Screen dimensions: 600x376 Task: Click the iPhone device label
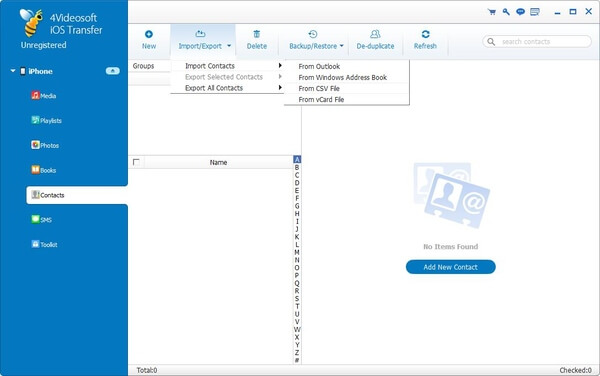click(40, 71)
